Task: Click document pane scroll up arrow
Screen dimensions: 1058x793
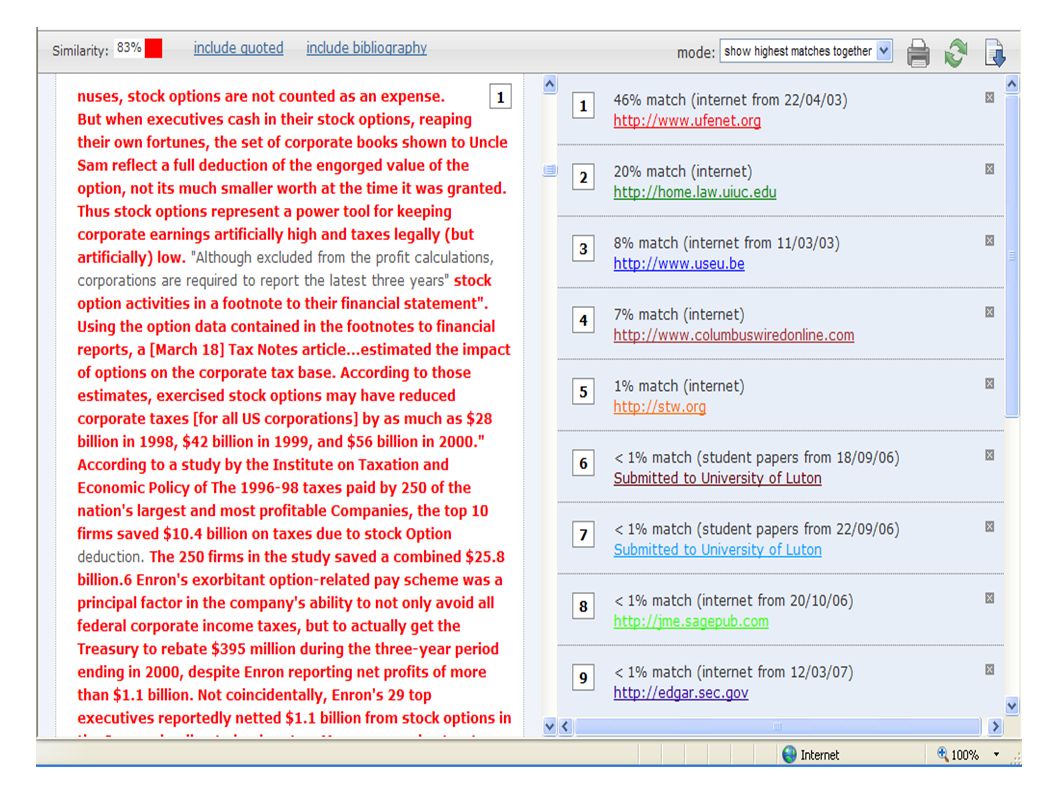Action: [x=550, y=84]
